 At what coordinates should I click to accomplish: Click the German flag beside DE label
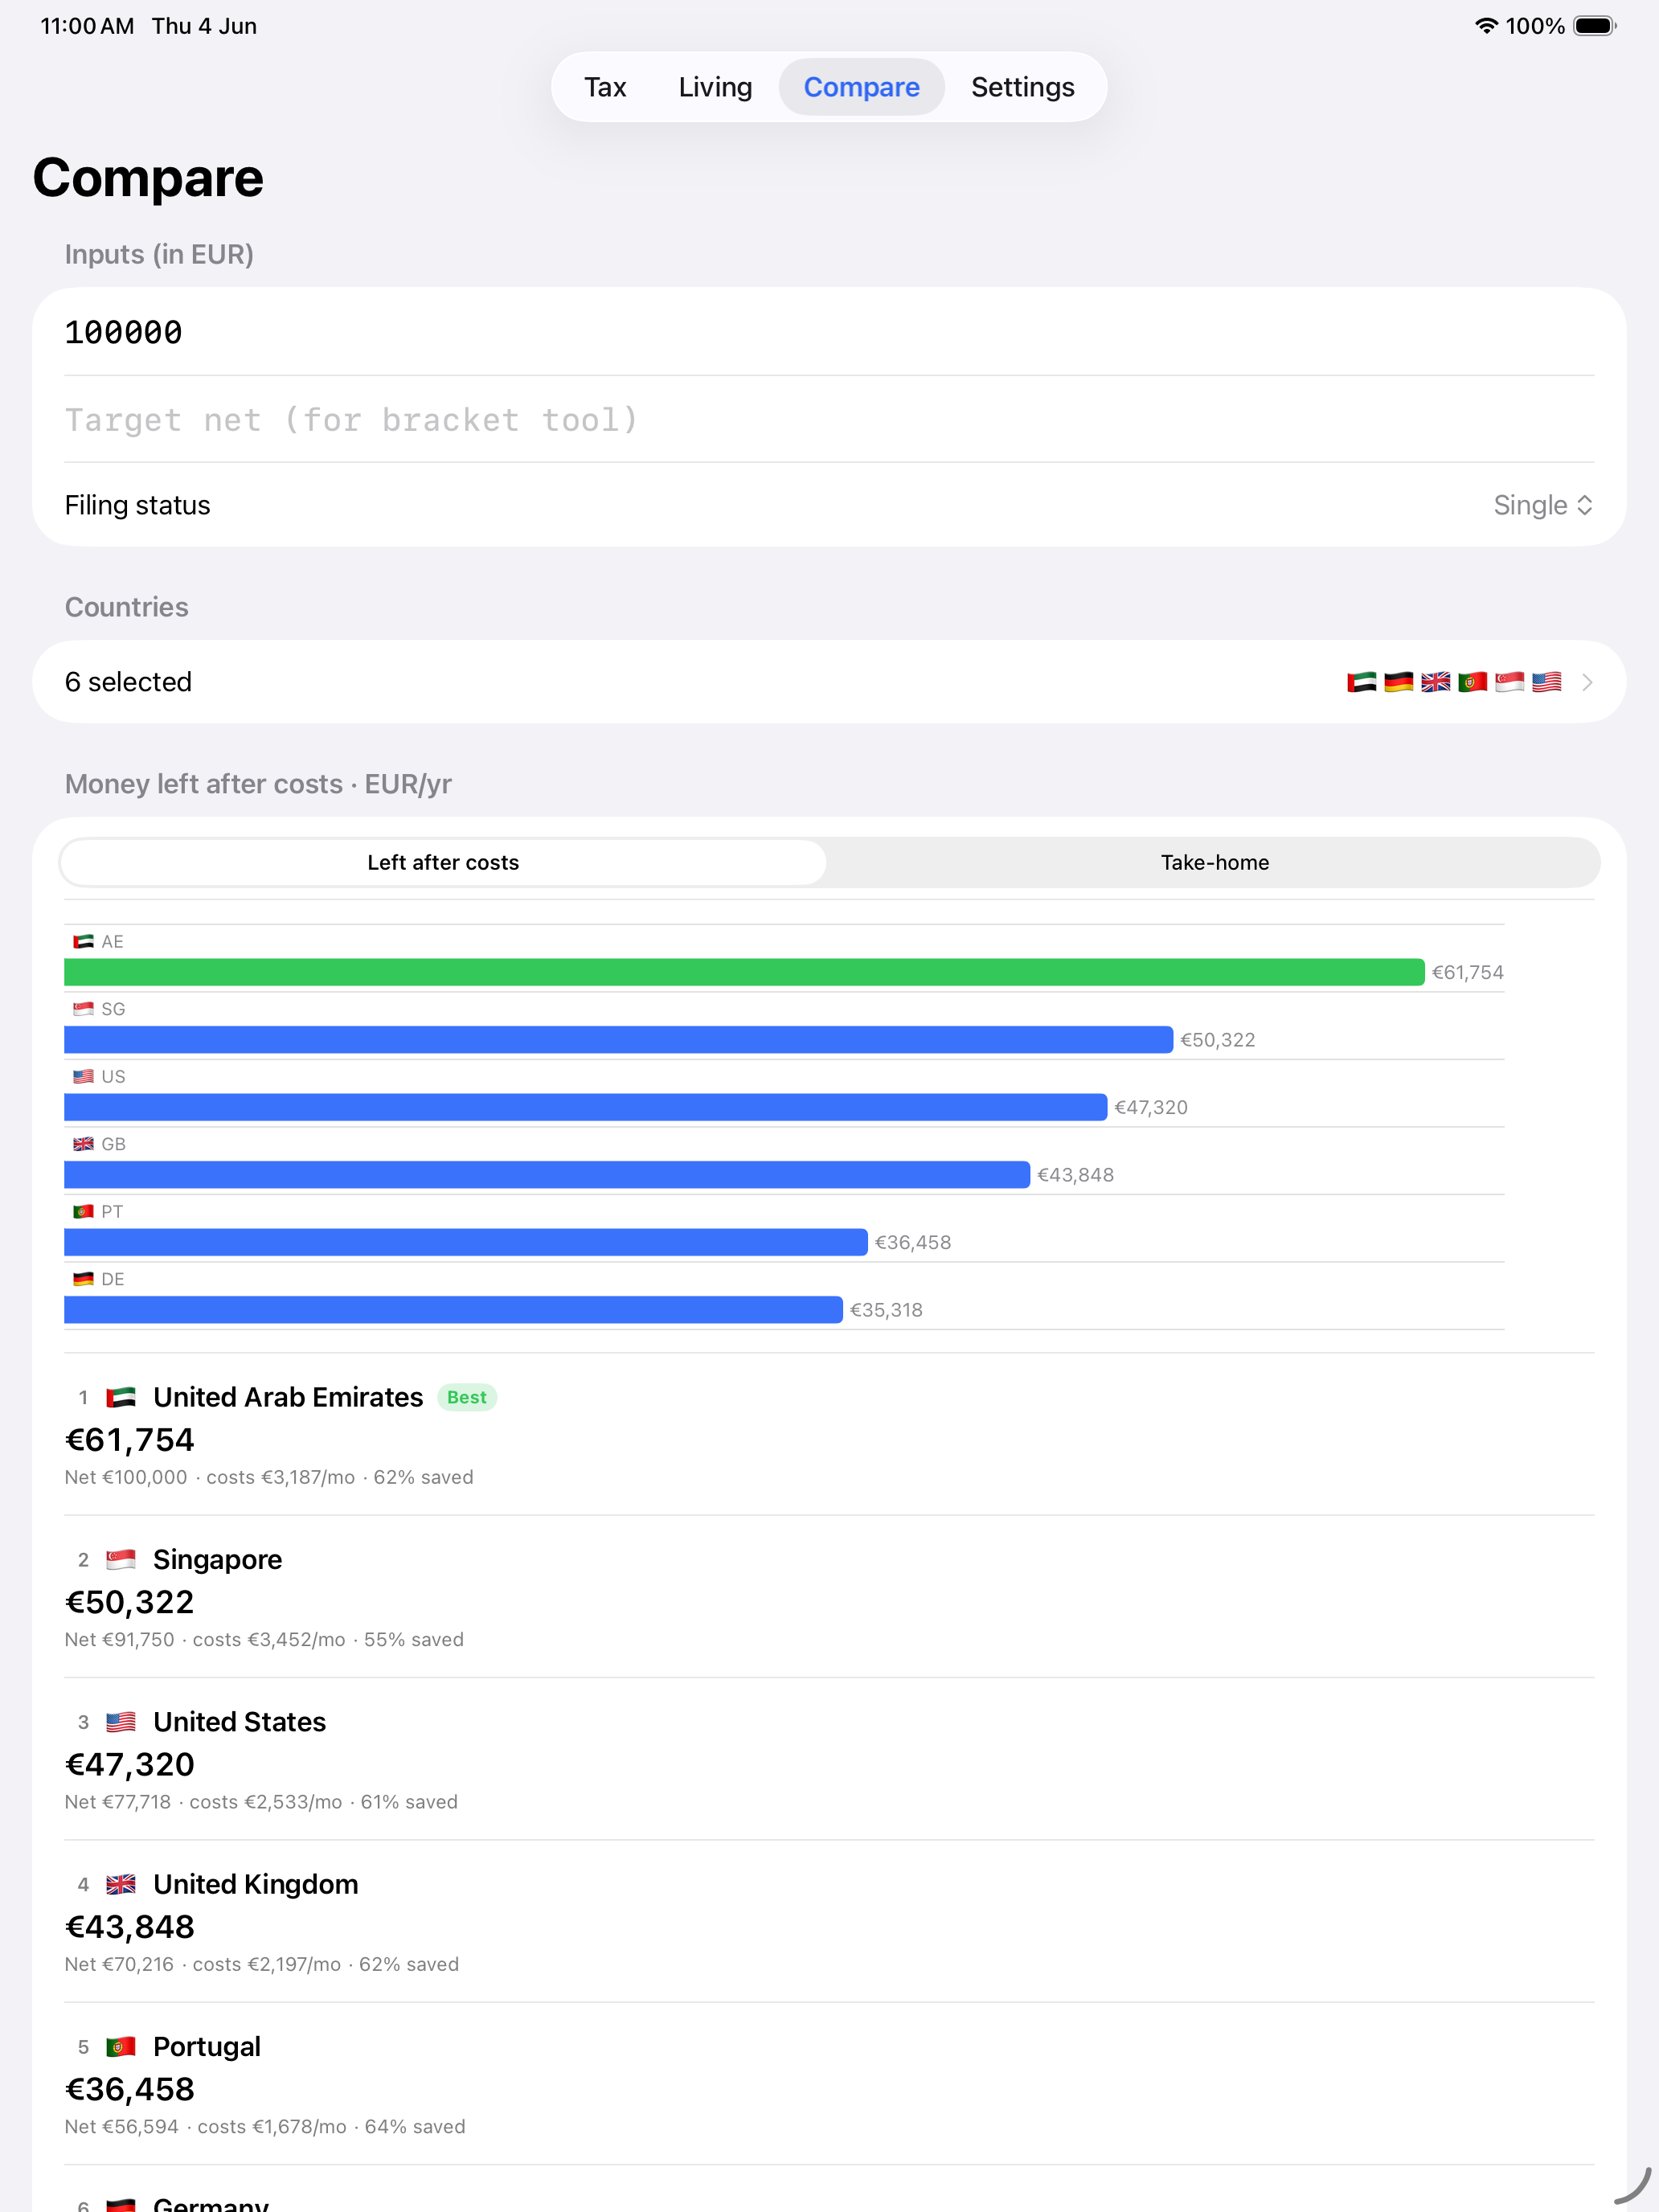[x=83, y=1279]
